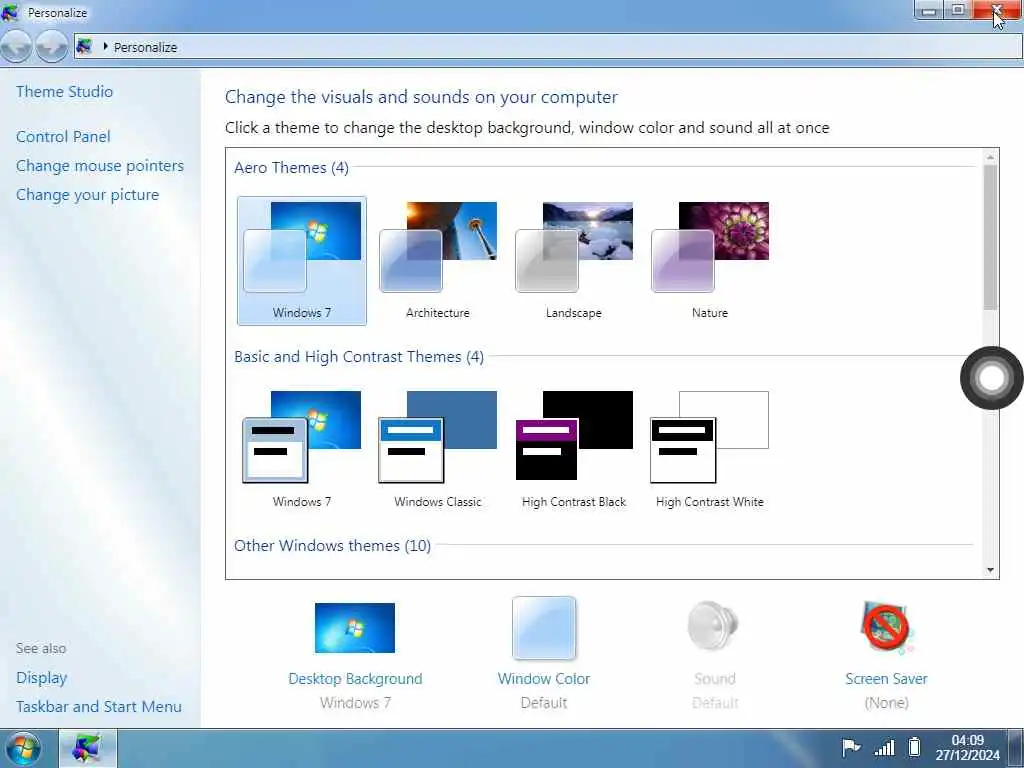Click the Window Color swatch icon
1024x768 pixels.
pyautogui.click(x=544, y=628)
